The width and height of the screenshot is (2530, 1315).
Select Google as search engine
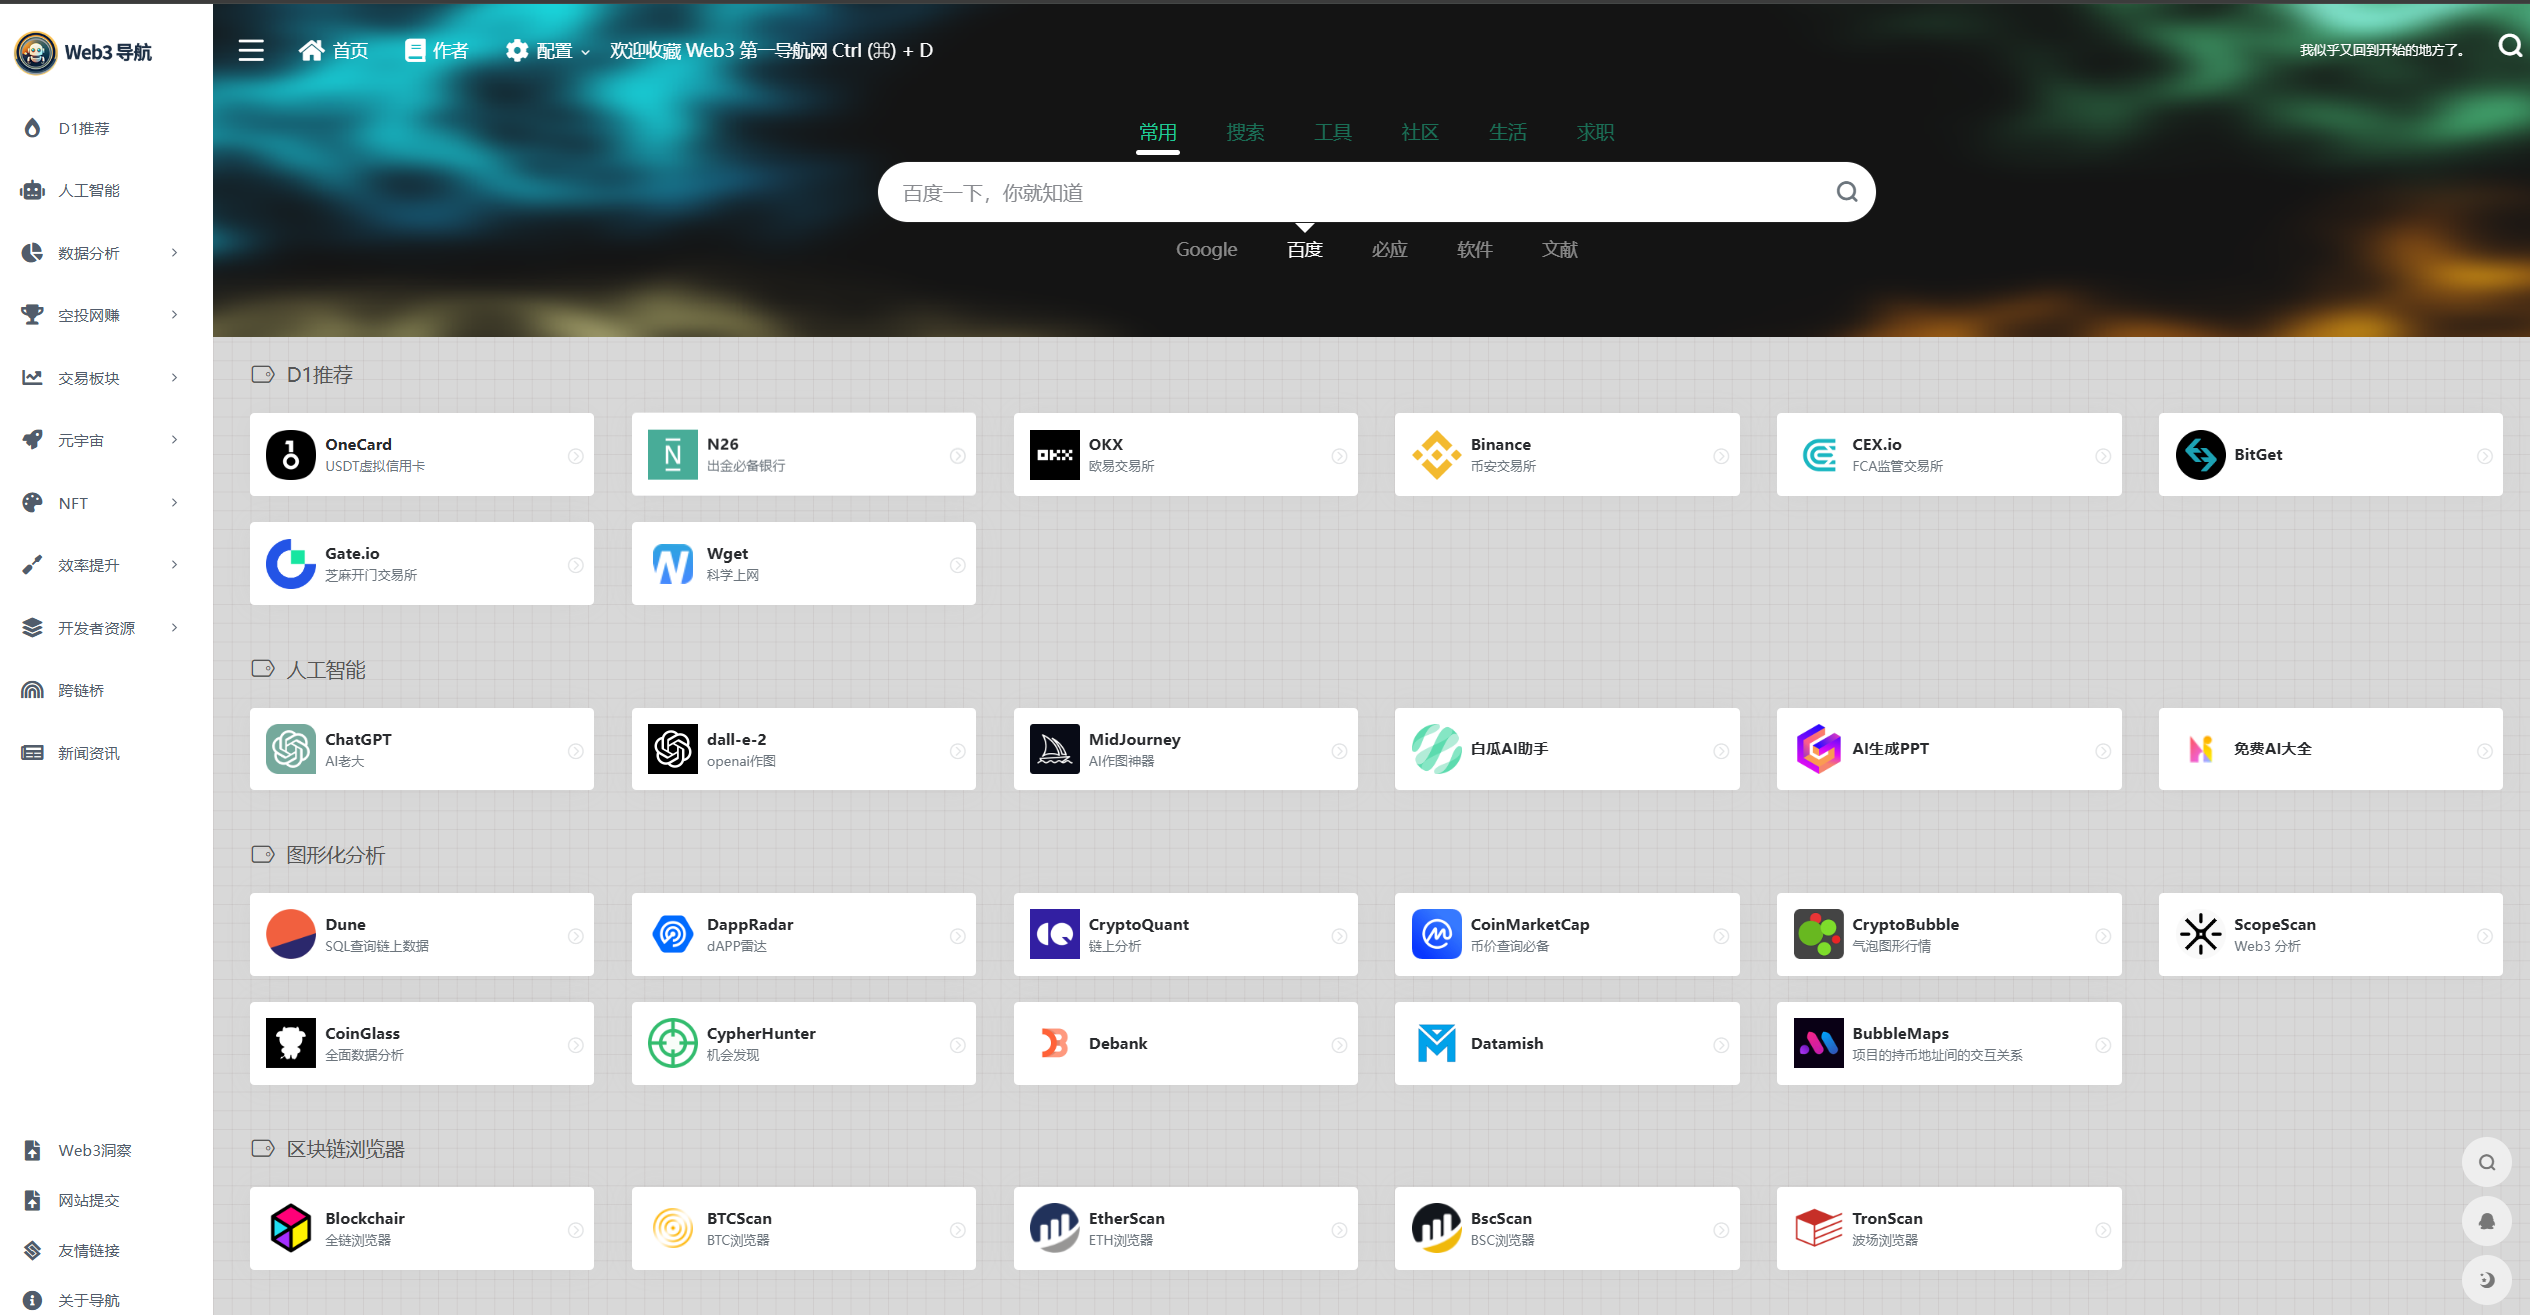pos(1206,250)
